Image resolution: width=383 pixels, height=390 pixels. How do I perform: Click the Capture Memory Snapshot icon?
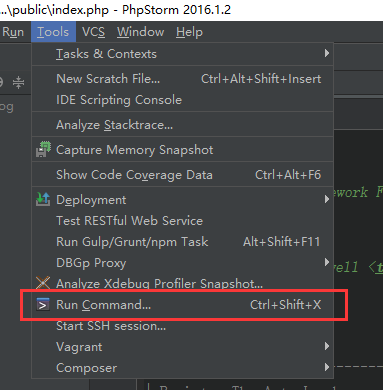click(x=43, y=150)
